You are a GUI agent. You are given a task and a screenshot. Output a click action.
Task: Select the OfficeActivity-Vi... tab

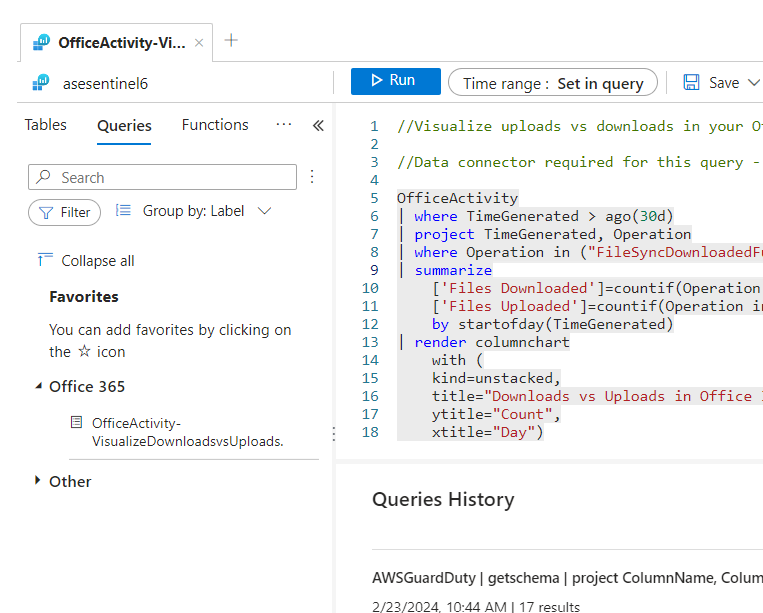[x=117, y=43]
